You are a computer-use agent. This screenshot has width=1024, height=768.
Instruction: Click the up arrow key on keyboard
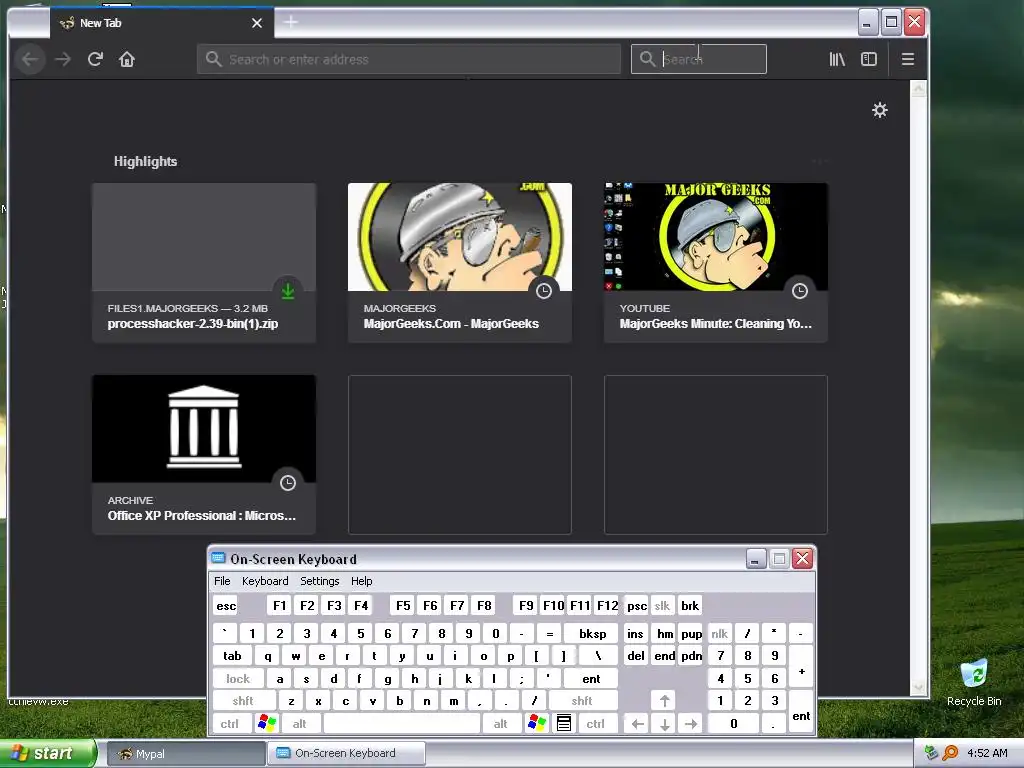pyautogui.click(x=664, y=701)
